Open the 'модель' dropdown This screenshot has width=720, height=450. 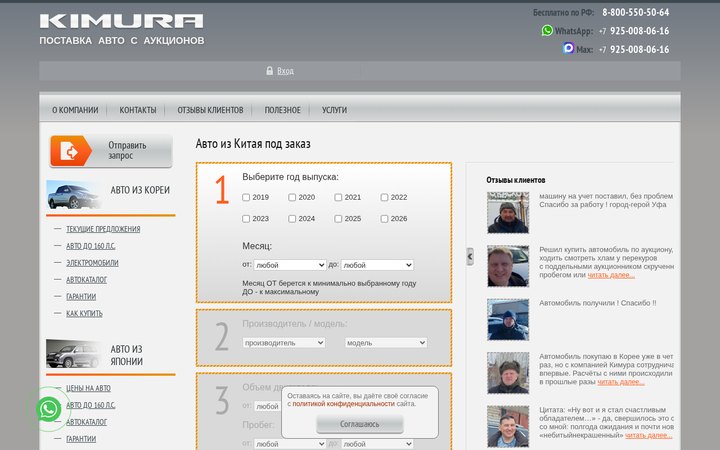click(x=386, y=343)
